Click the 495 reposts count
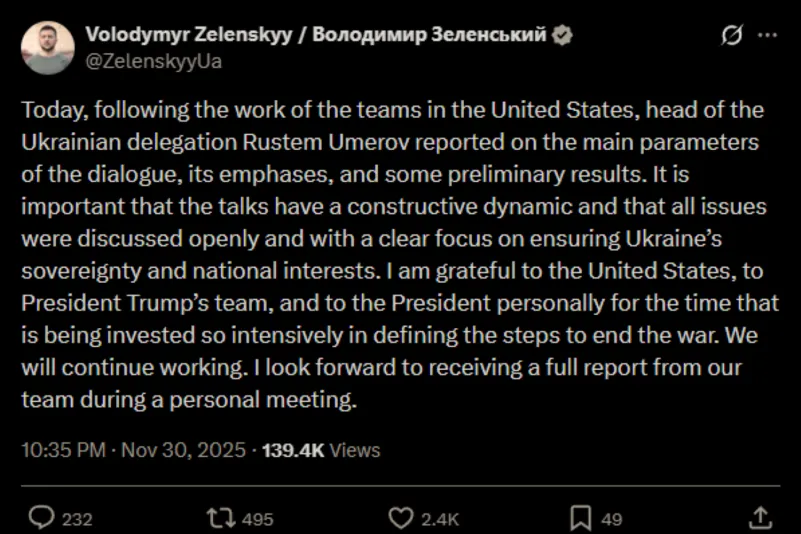The height and width of the screenshot is (534, 801). 258,518
